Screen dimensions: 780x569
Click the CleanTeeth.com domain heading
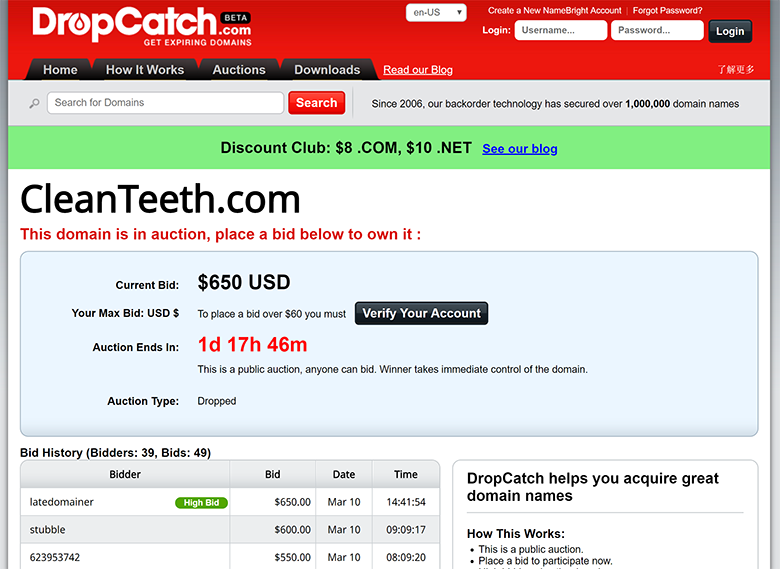160,199
